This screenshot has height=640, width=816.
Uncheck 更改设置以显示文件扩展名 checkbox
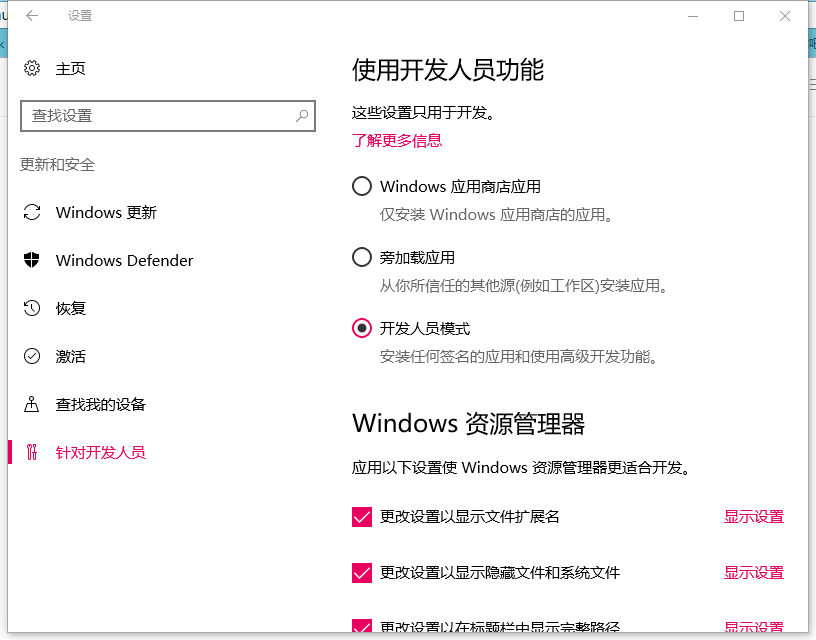click(x=362, y=517)
